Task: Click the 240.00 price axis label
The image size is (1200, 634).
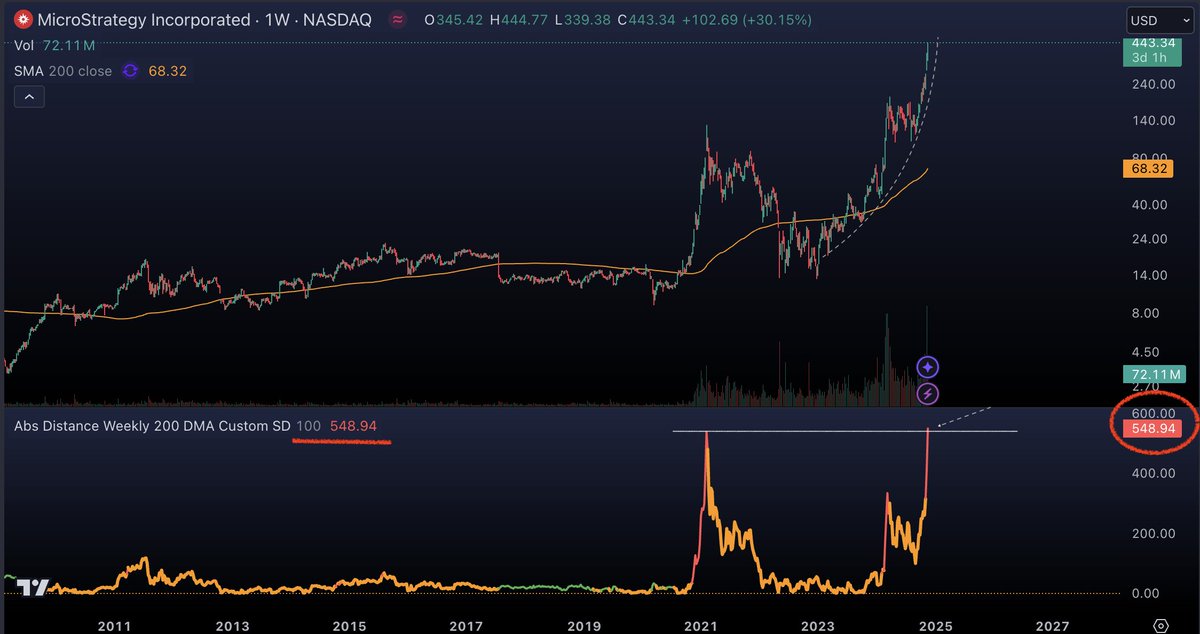Action: [1153, 85]
